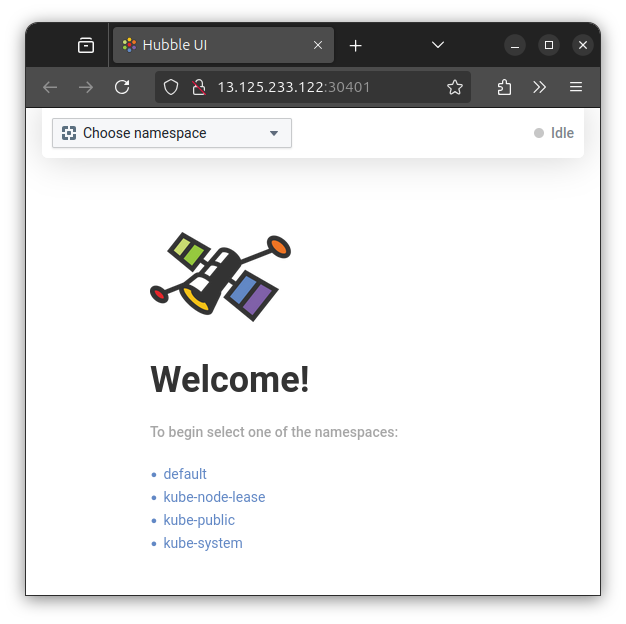Click the Hubble UI tab favicon

point(129,45)
